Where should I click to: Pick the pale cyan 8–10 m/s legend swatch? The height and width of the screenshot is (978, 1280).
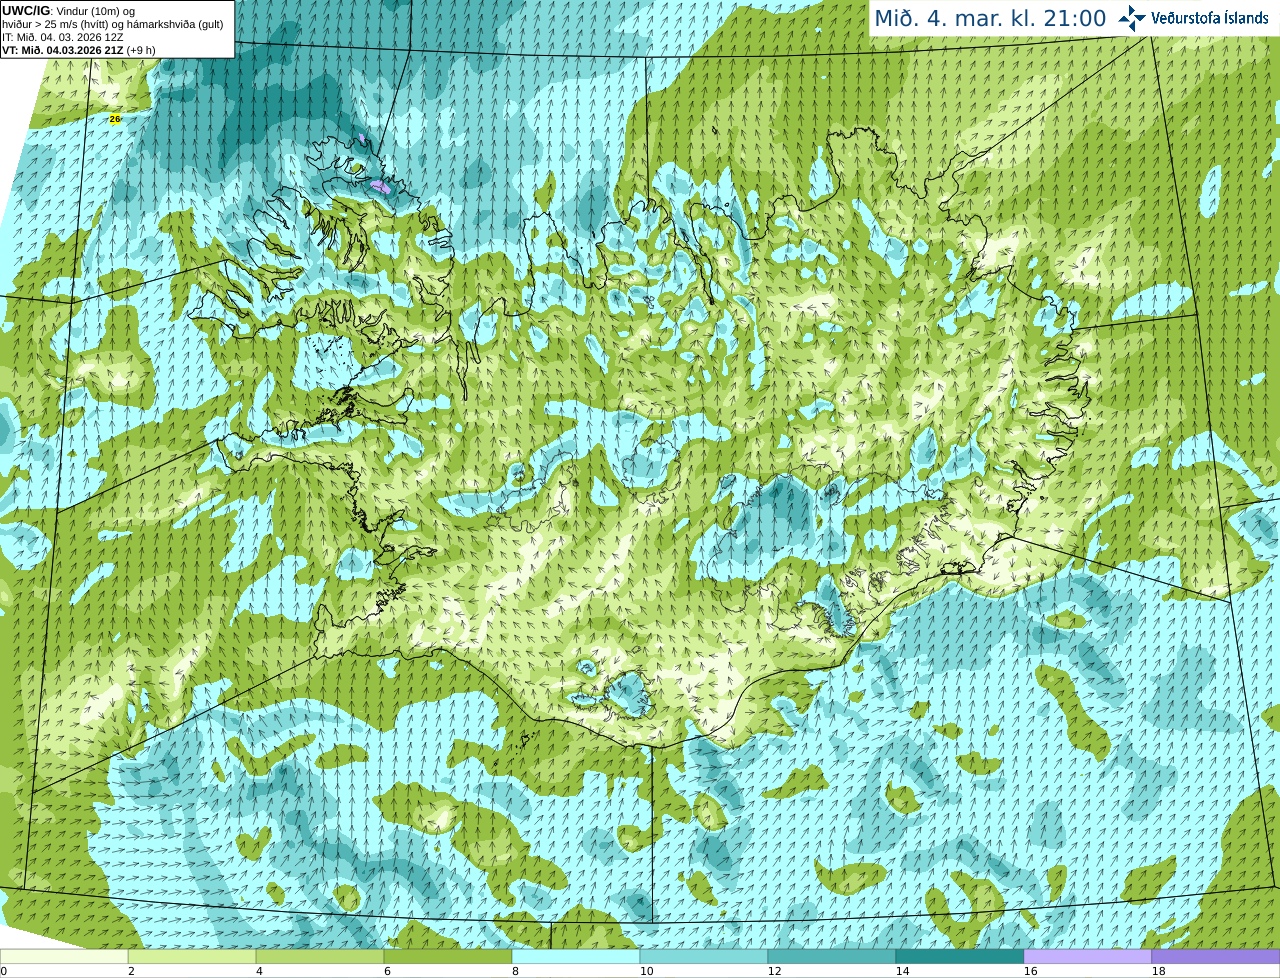pos(576,957)
